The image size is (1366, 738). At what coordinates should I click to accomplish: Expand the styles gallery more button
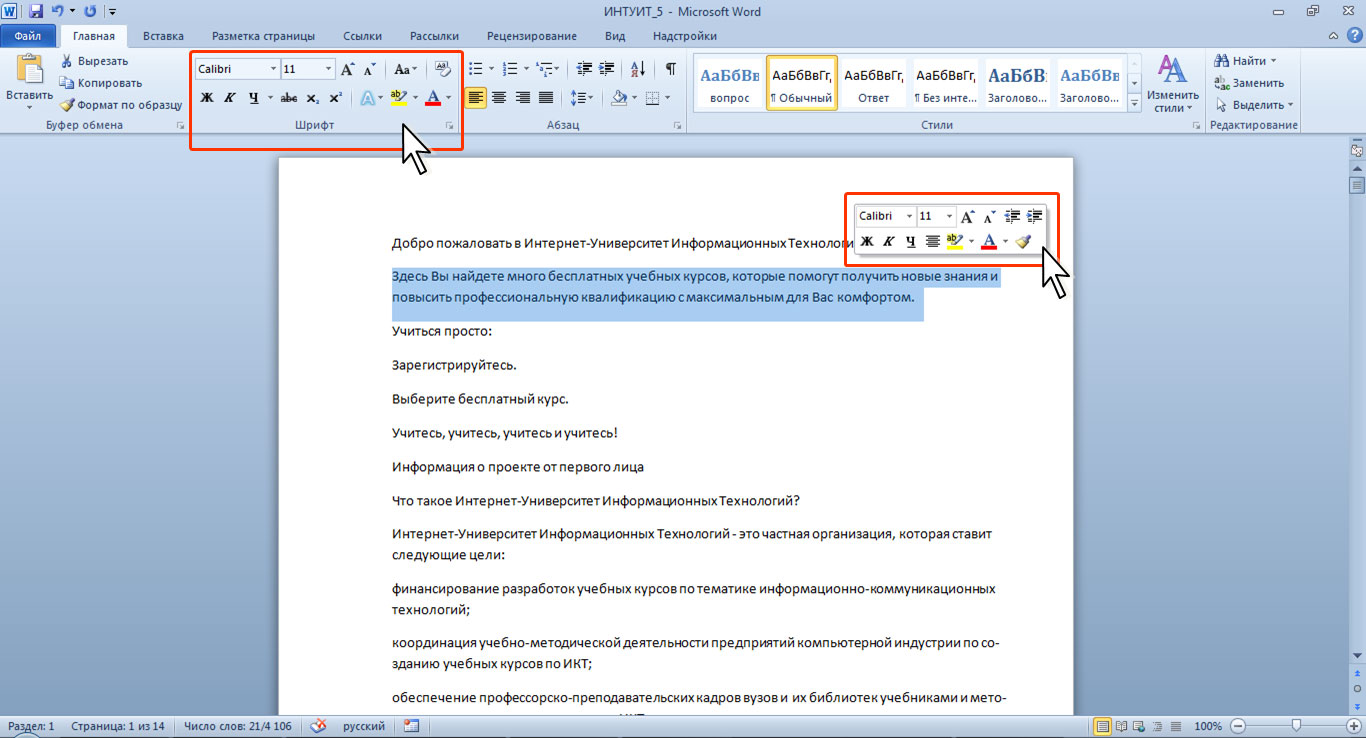pyautogui.click(x=1135, y=103)
